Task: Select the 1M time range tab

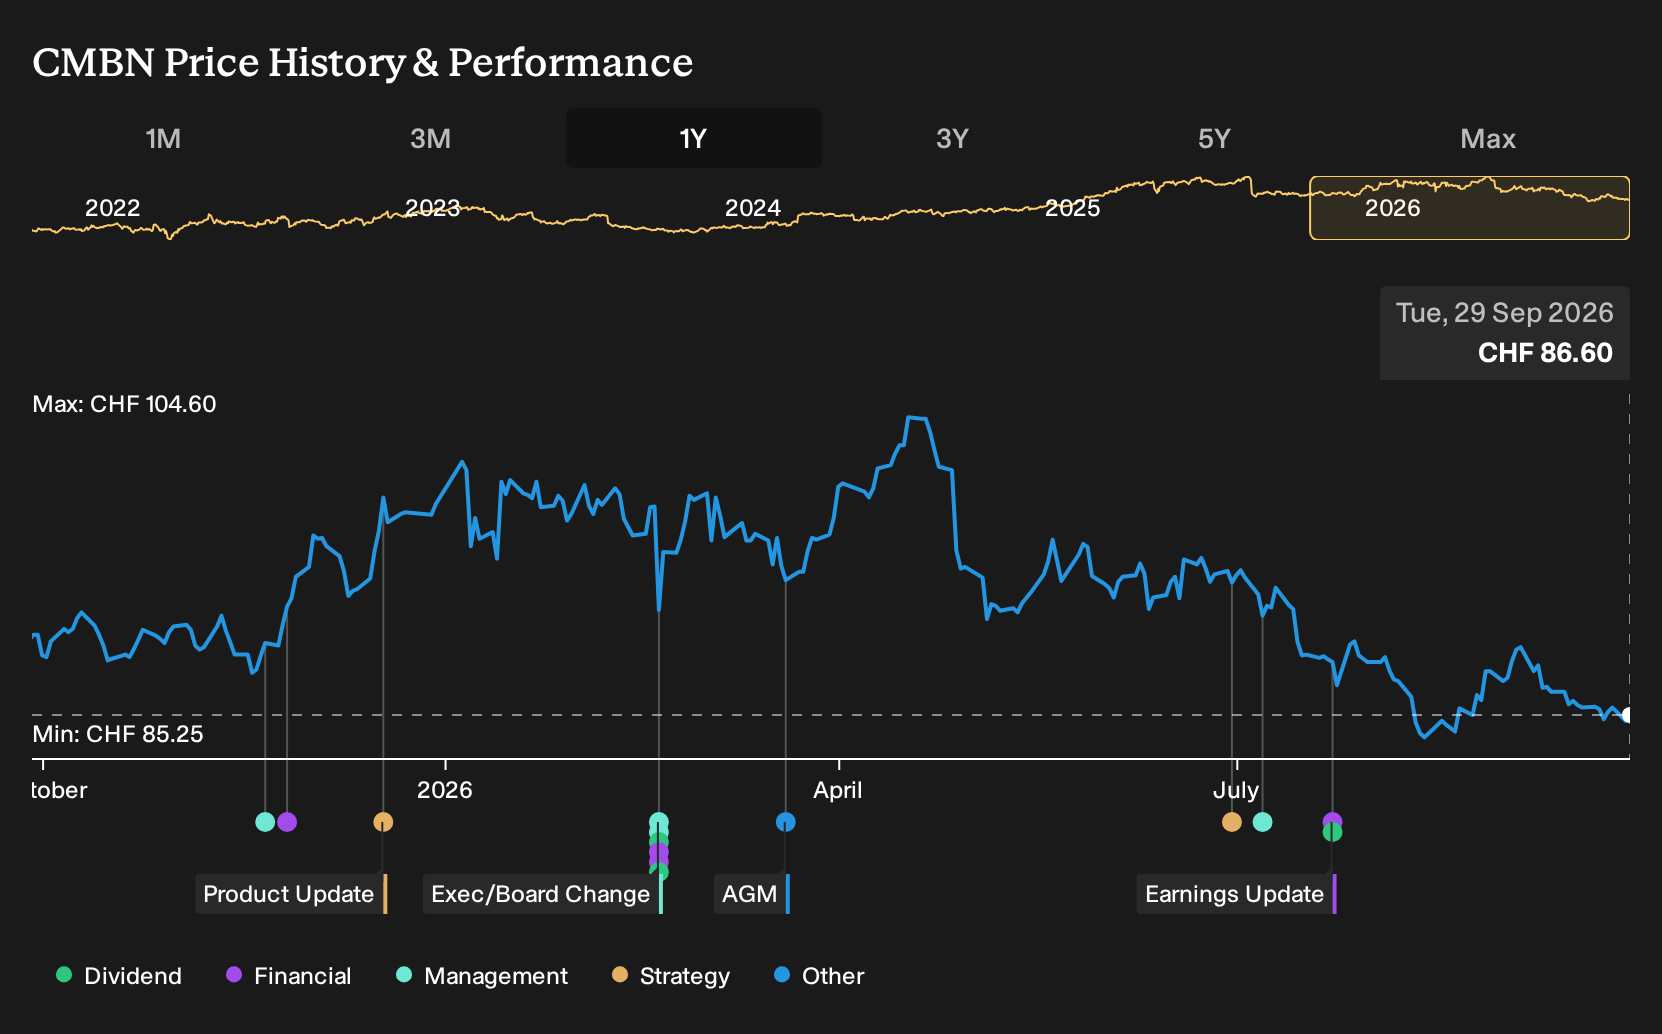Action: [163, 138]
